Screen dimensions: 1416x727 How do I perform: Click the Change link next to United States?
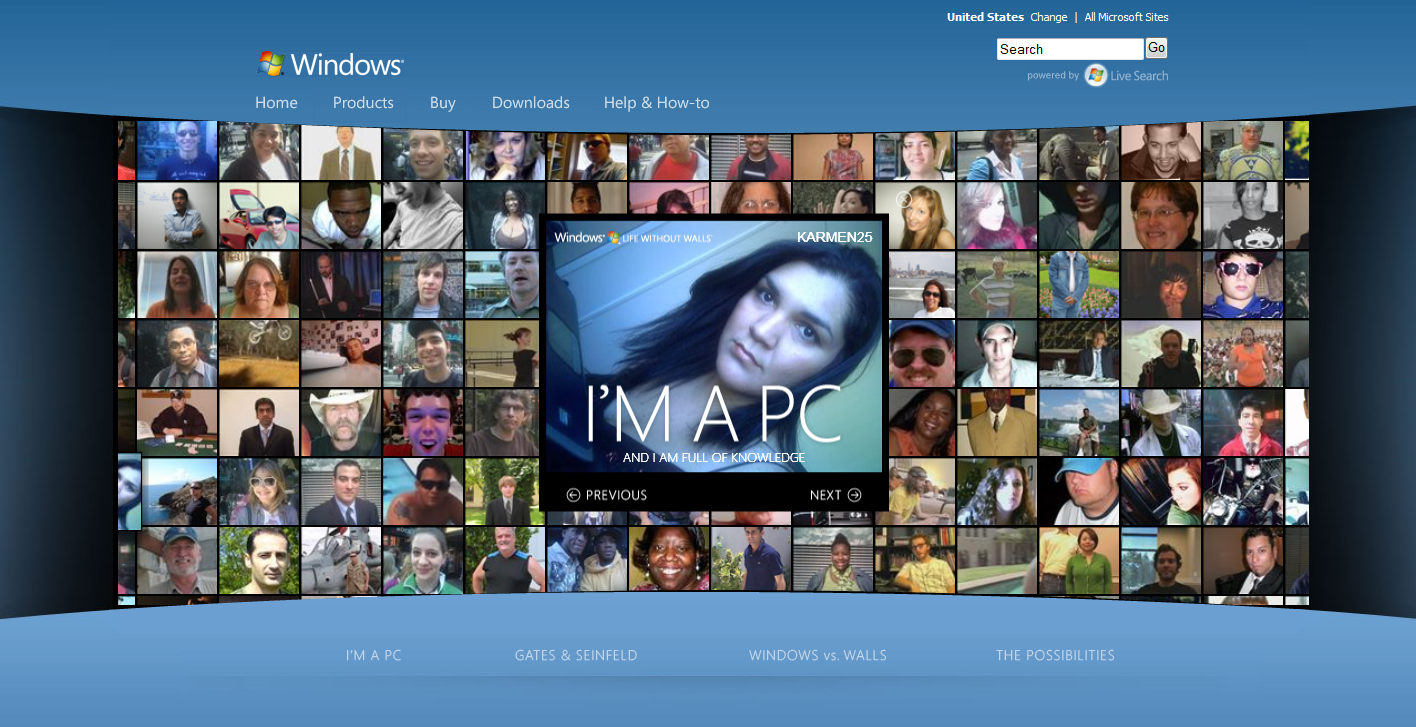tap(1048, 17)
